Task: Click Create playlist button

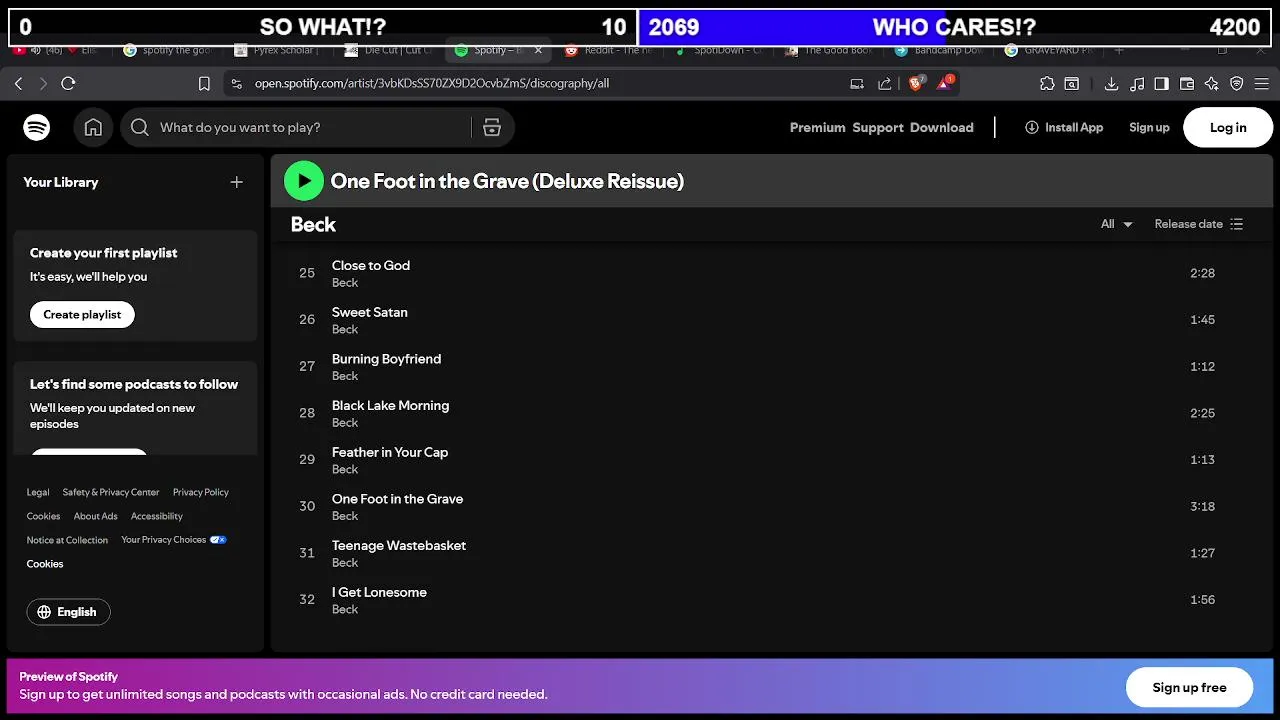Action: [x=82, y=314]
